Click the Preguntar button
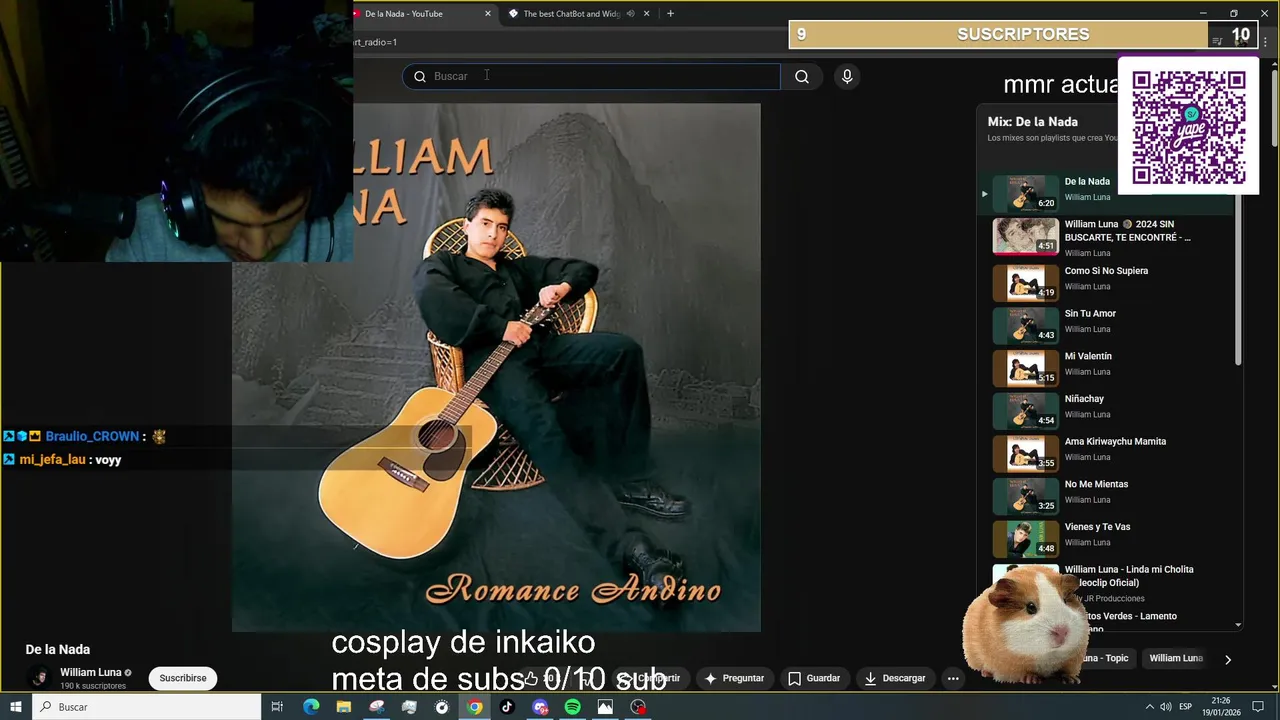 pos(734,678)
